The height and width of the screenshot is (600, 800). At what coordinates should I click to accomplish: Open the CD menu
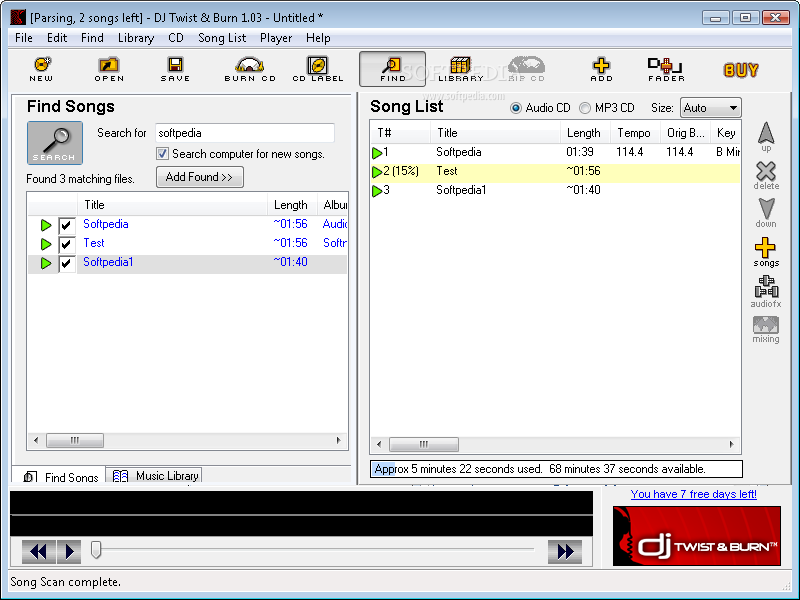pos(176,38)
